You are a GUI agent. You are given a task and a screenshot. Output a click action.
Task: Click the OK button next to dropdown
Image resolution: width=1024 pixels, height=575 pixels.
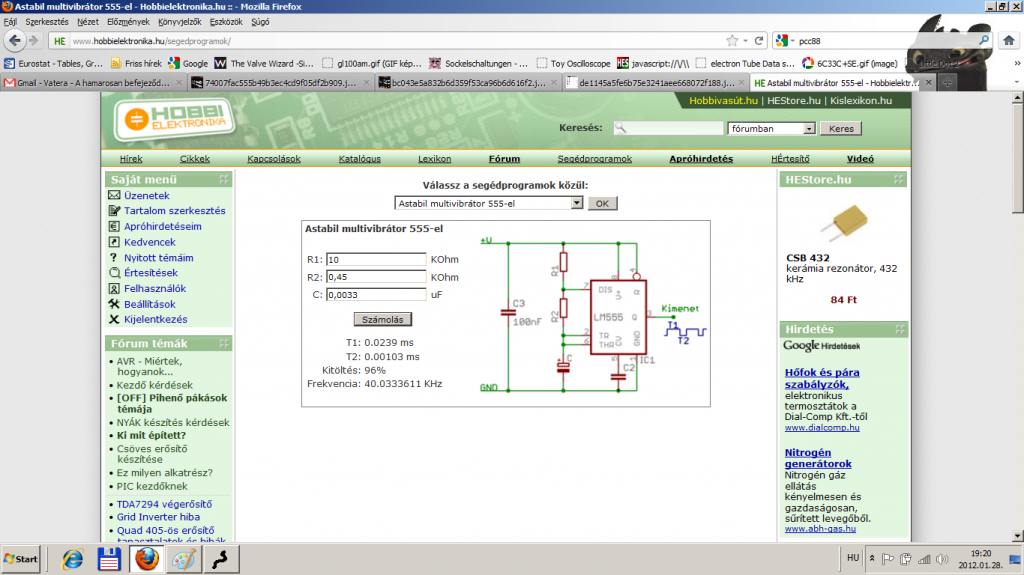tap(602, 203)
